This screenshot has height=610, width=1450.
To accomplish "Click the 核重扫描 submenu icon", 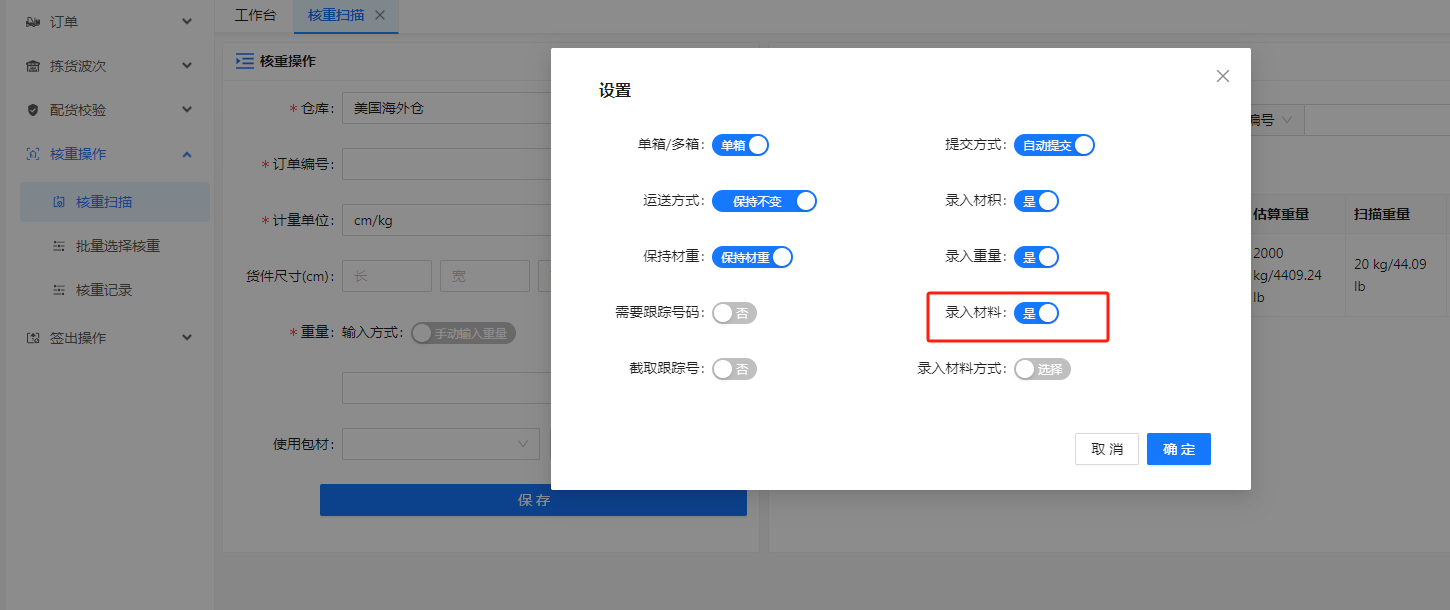I will click(58, 202).
